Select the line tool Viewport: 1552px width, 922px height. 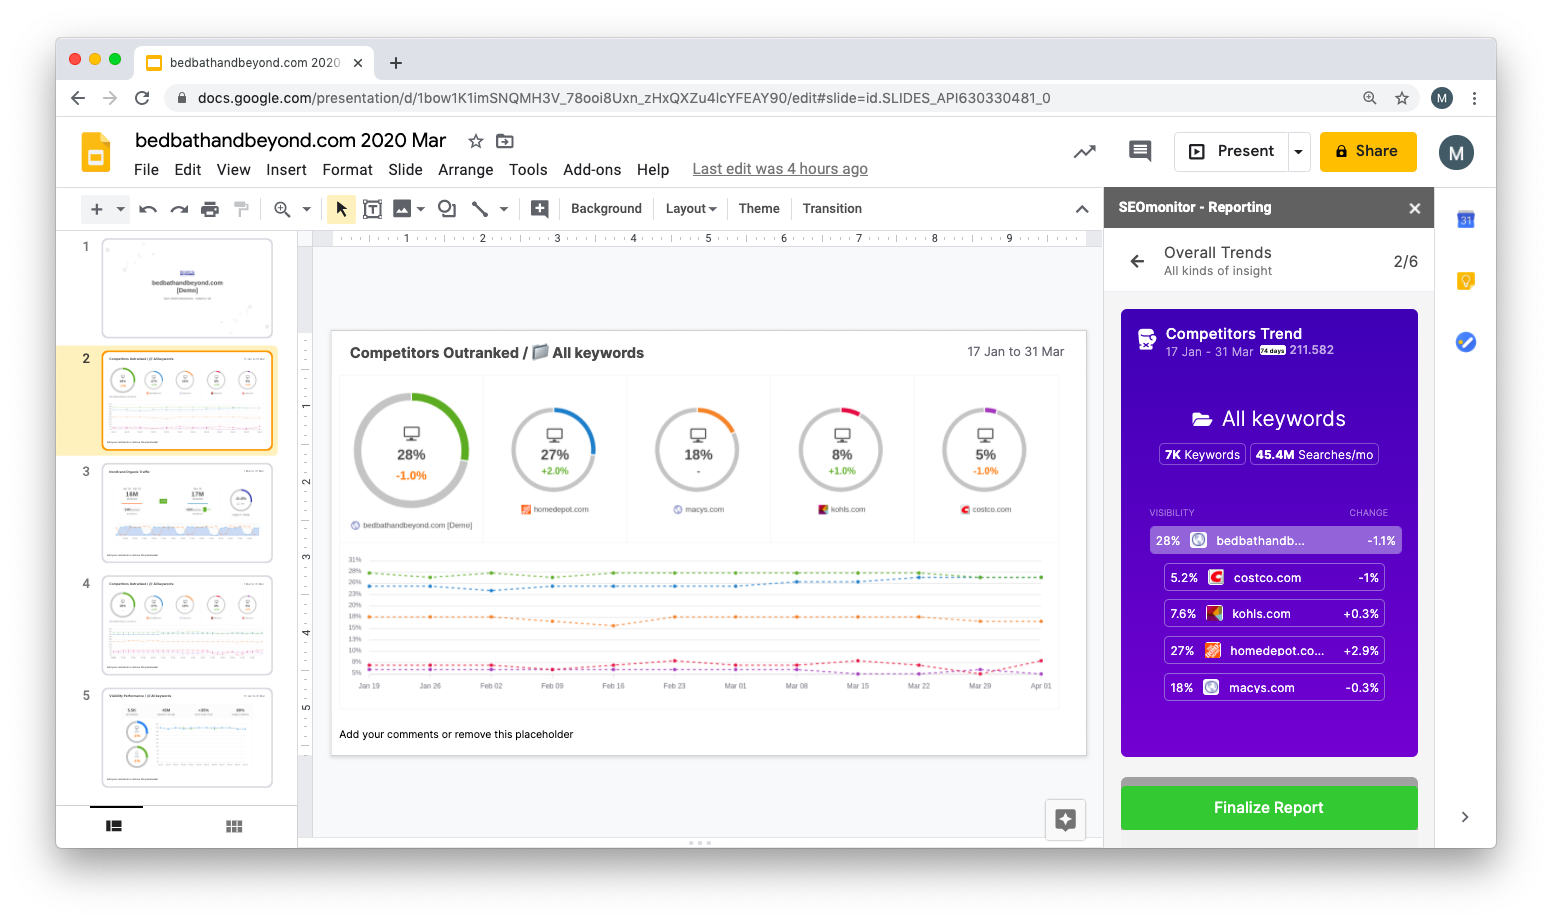point(480,209)
